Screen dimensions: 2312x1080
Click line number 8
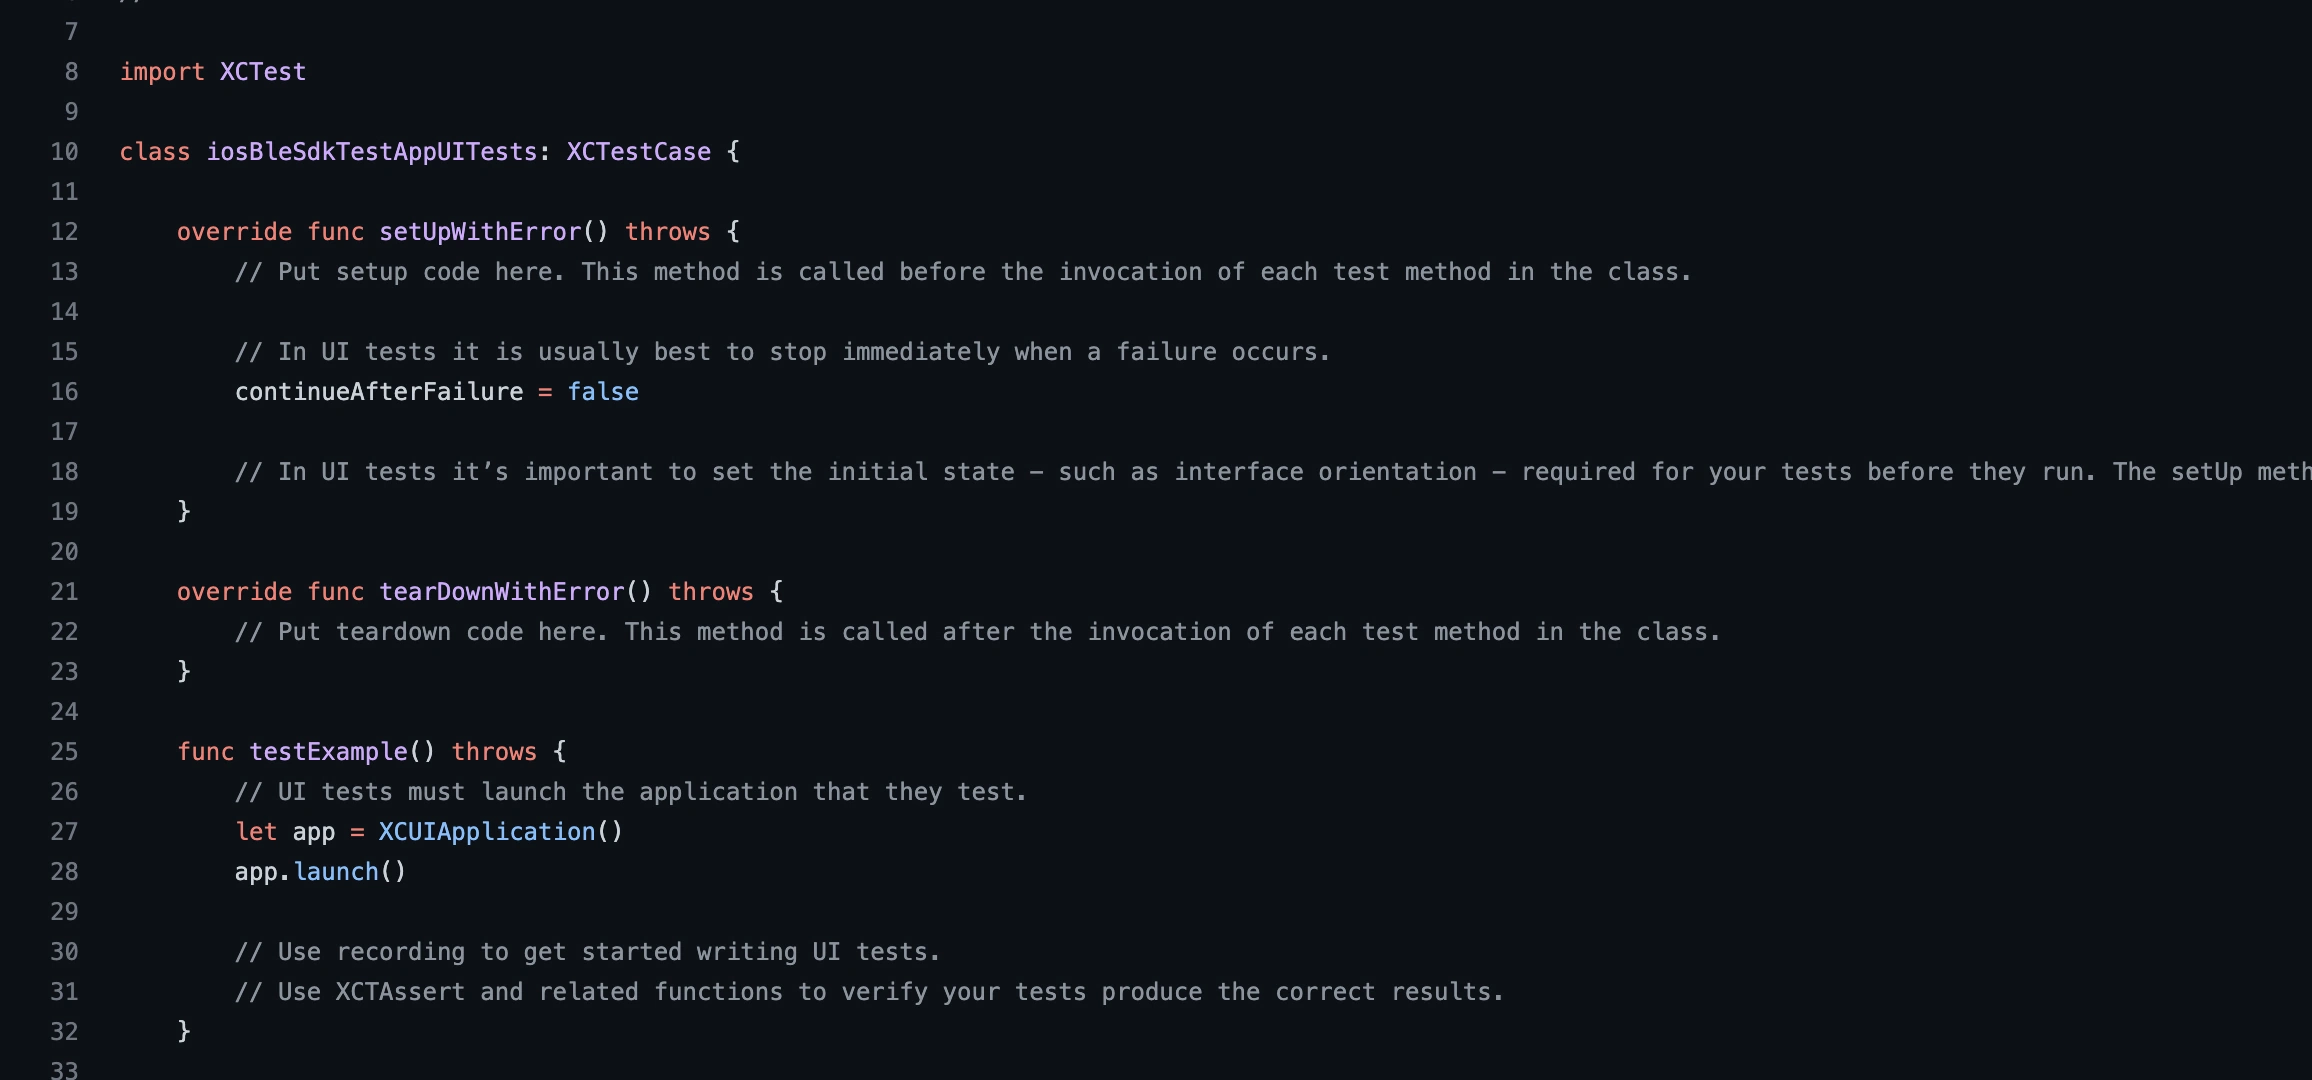71,72
